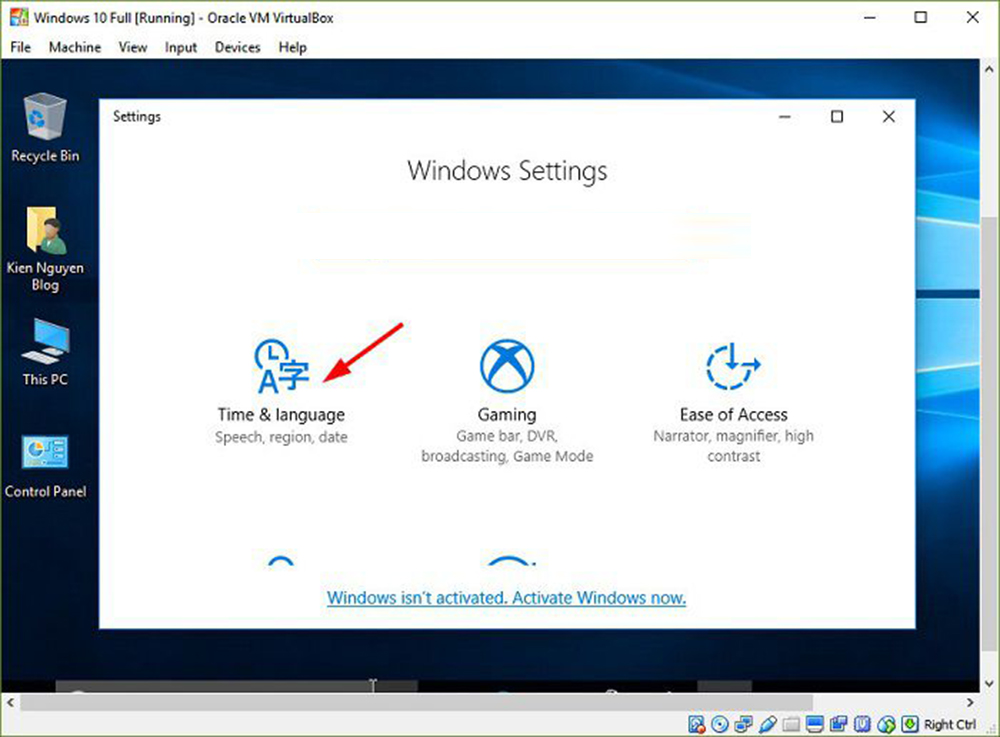Screen dimensions: 1000x737
Task: Open the Gaming Xbox icon
Action: pyautogui.click(x=507, y=365)
